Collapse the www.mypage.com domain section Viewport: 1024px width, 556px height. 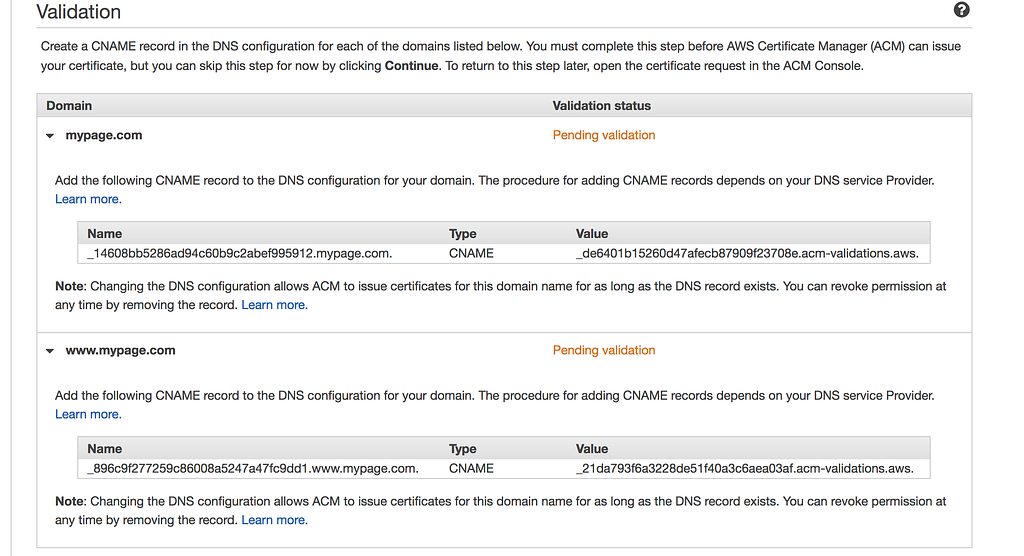[50, 351]
